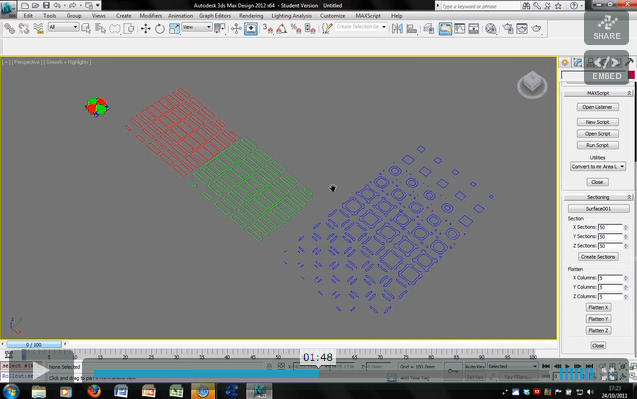Click the Mirror tool icon
Image resolution: width=637 pixels, height=399 pixels.
[397, 28]
